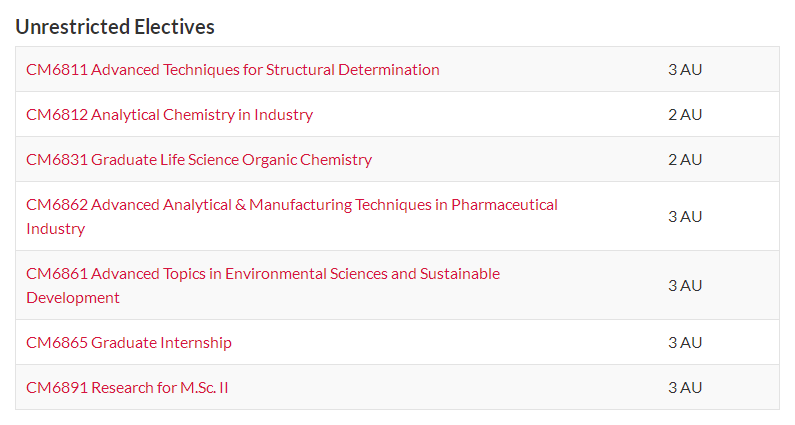Click the wrapped word Industry under CM6862
This screenshot has height=425, width=795.
(56, 229)
